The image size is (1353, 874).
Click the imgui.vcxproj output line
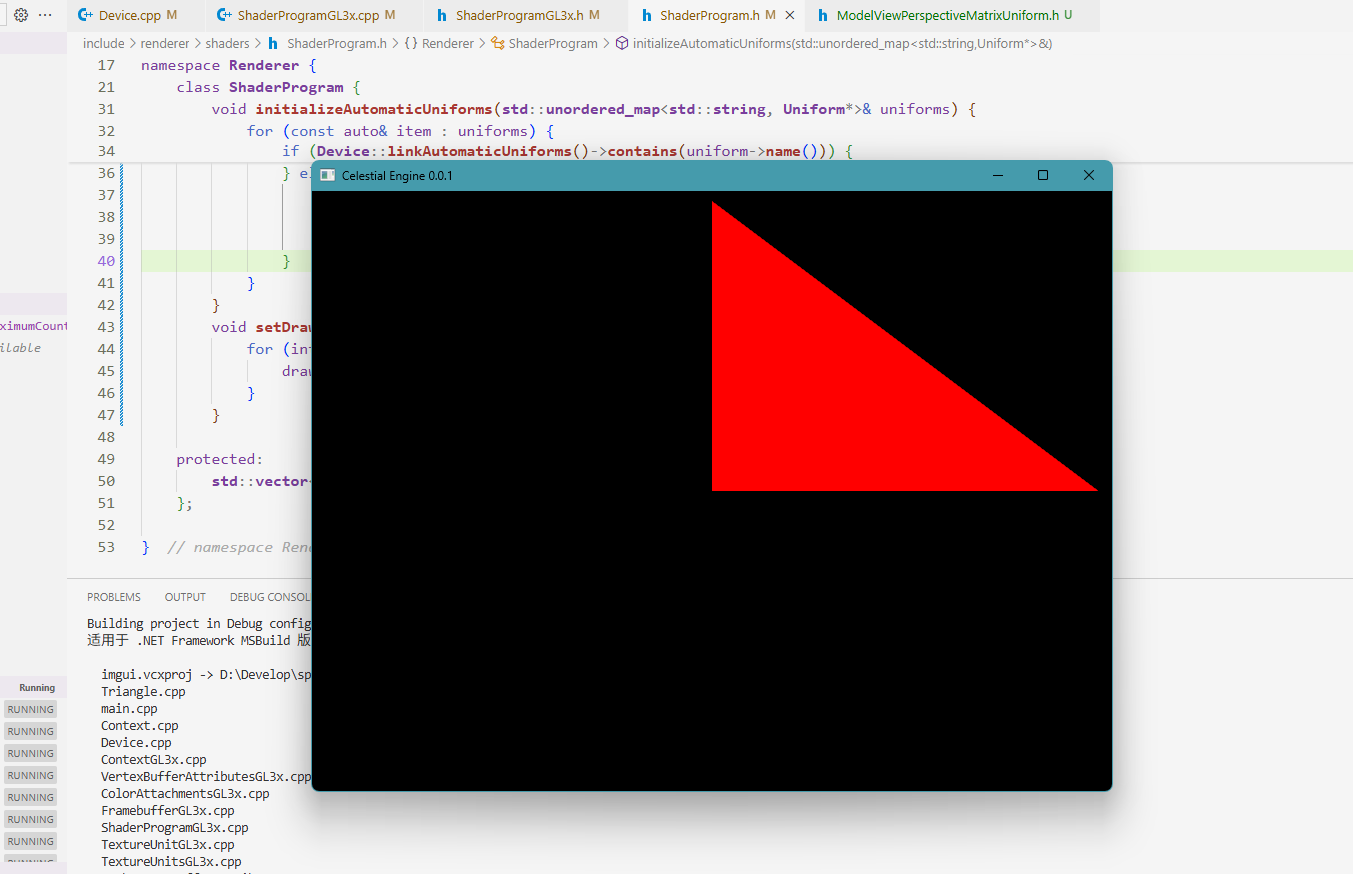tap(206, 674)
